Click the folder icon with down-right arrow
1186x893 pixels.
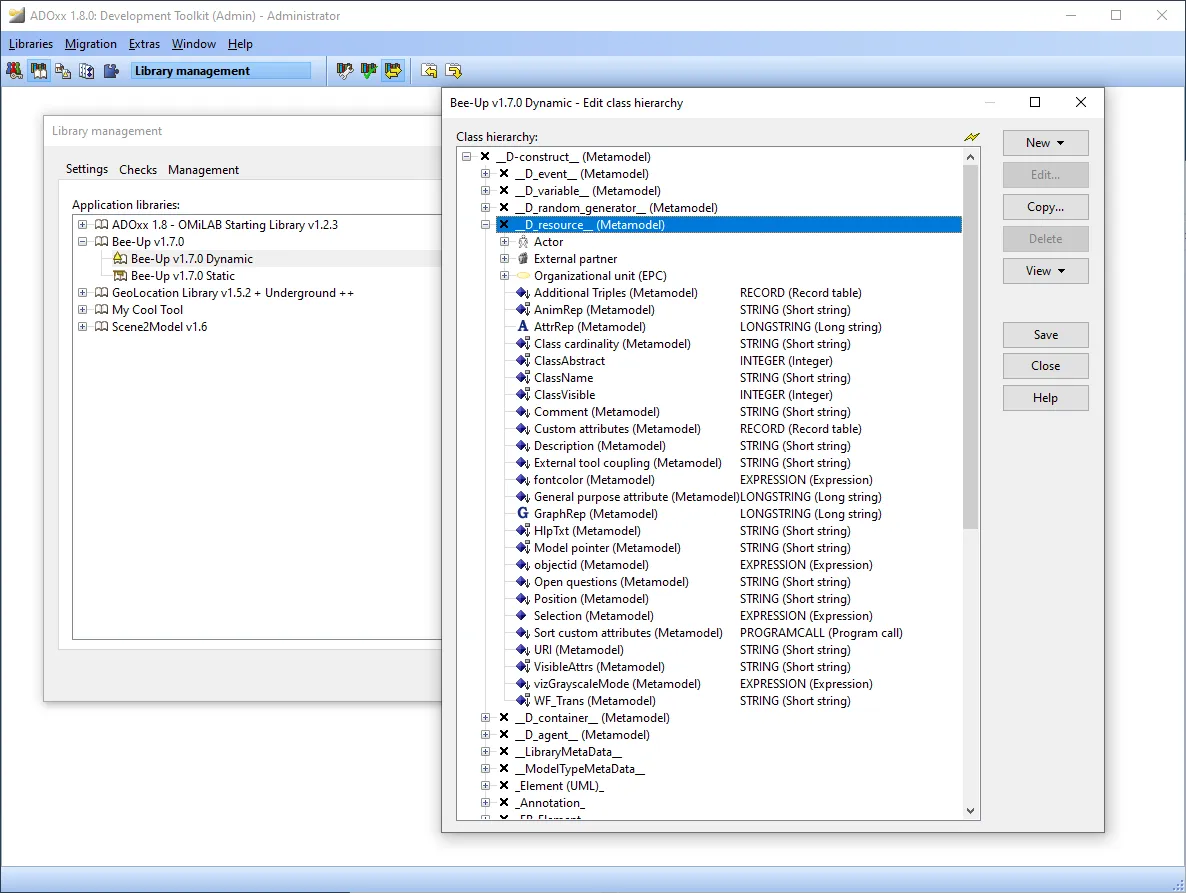(x=454, y=71)
